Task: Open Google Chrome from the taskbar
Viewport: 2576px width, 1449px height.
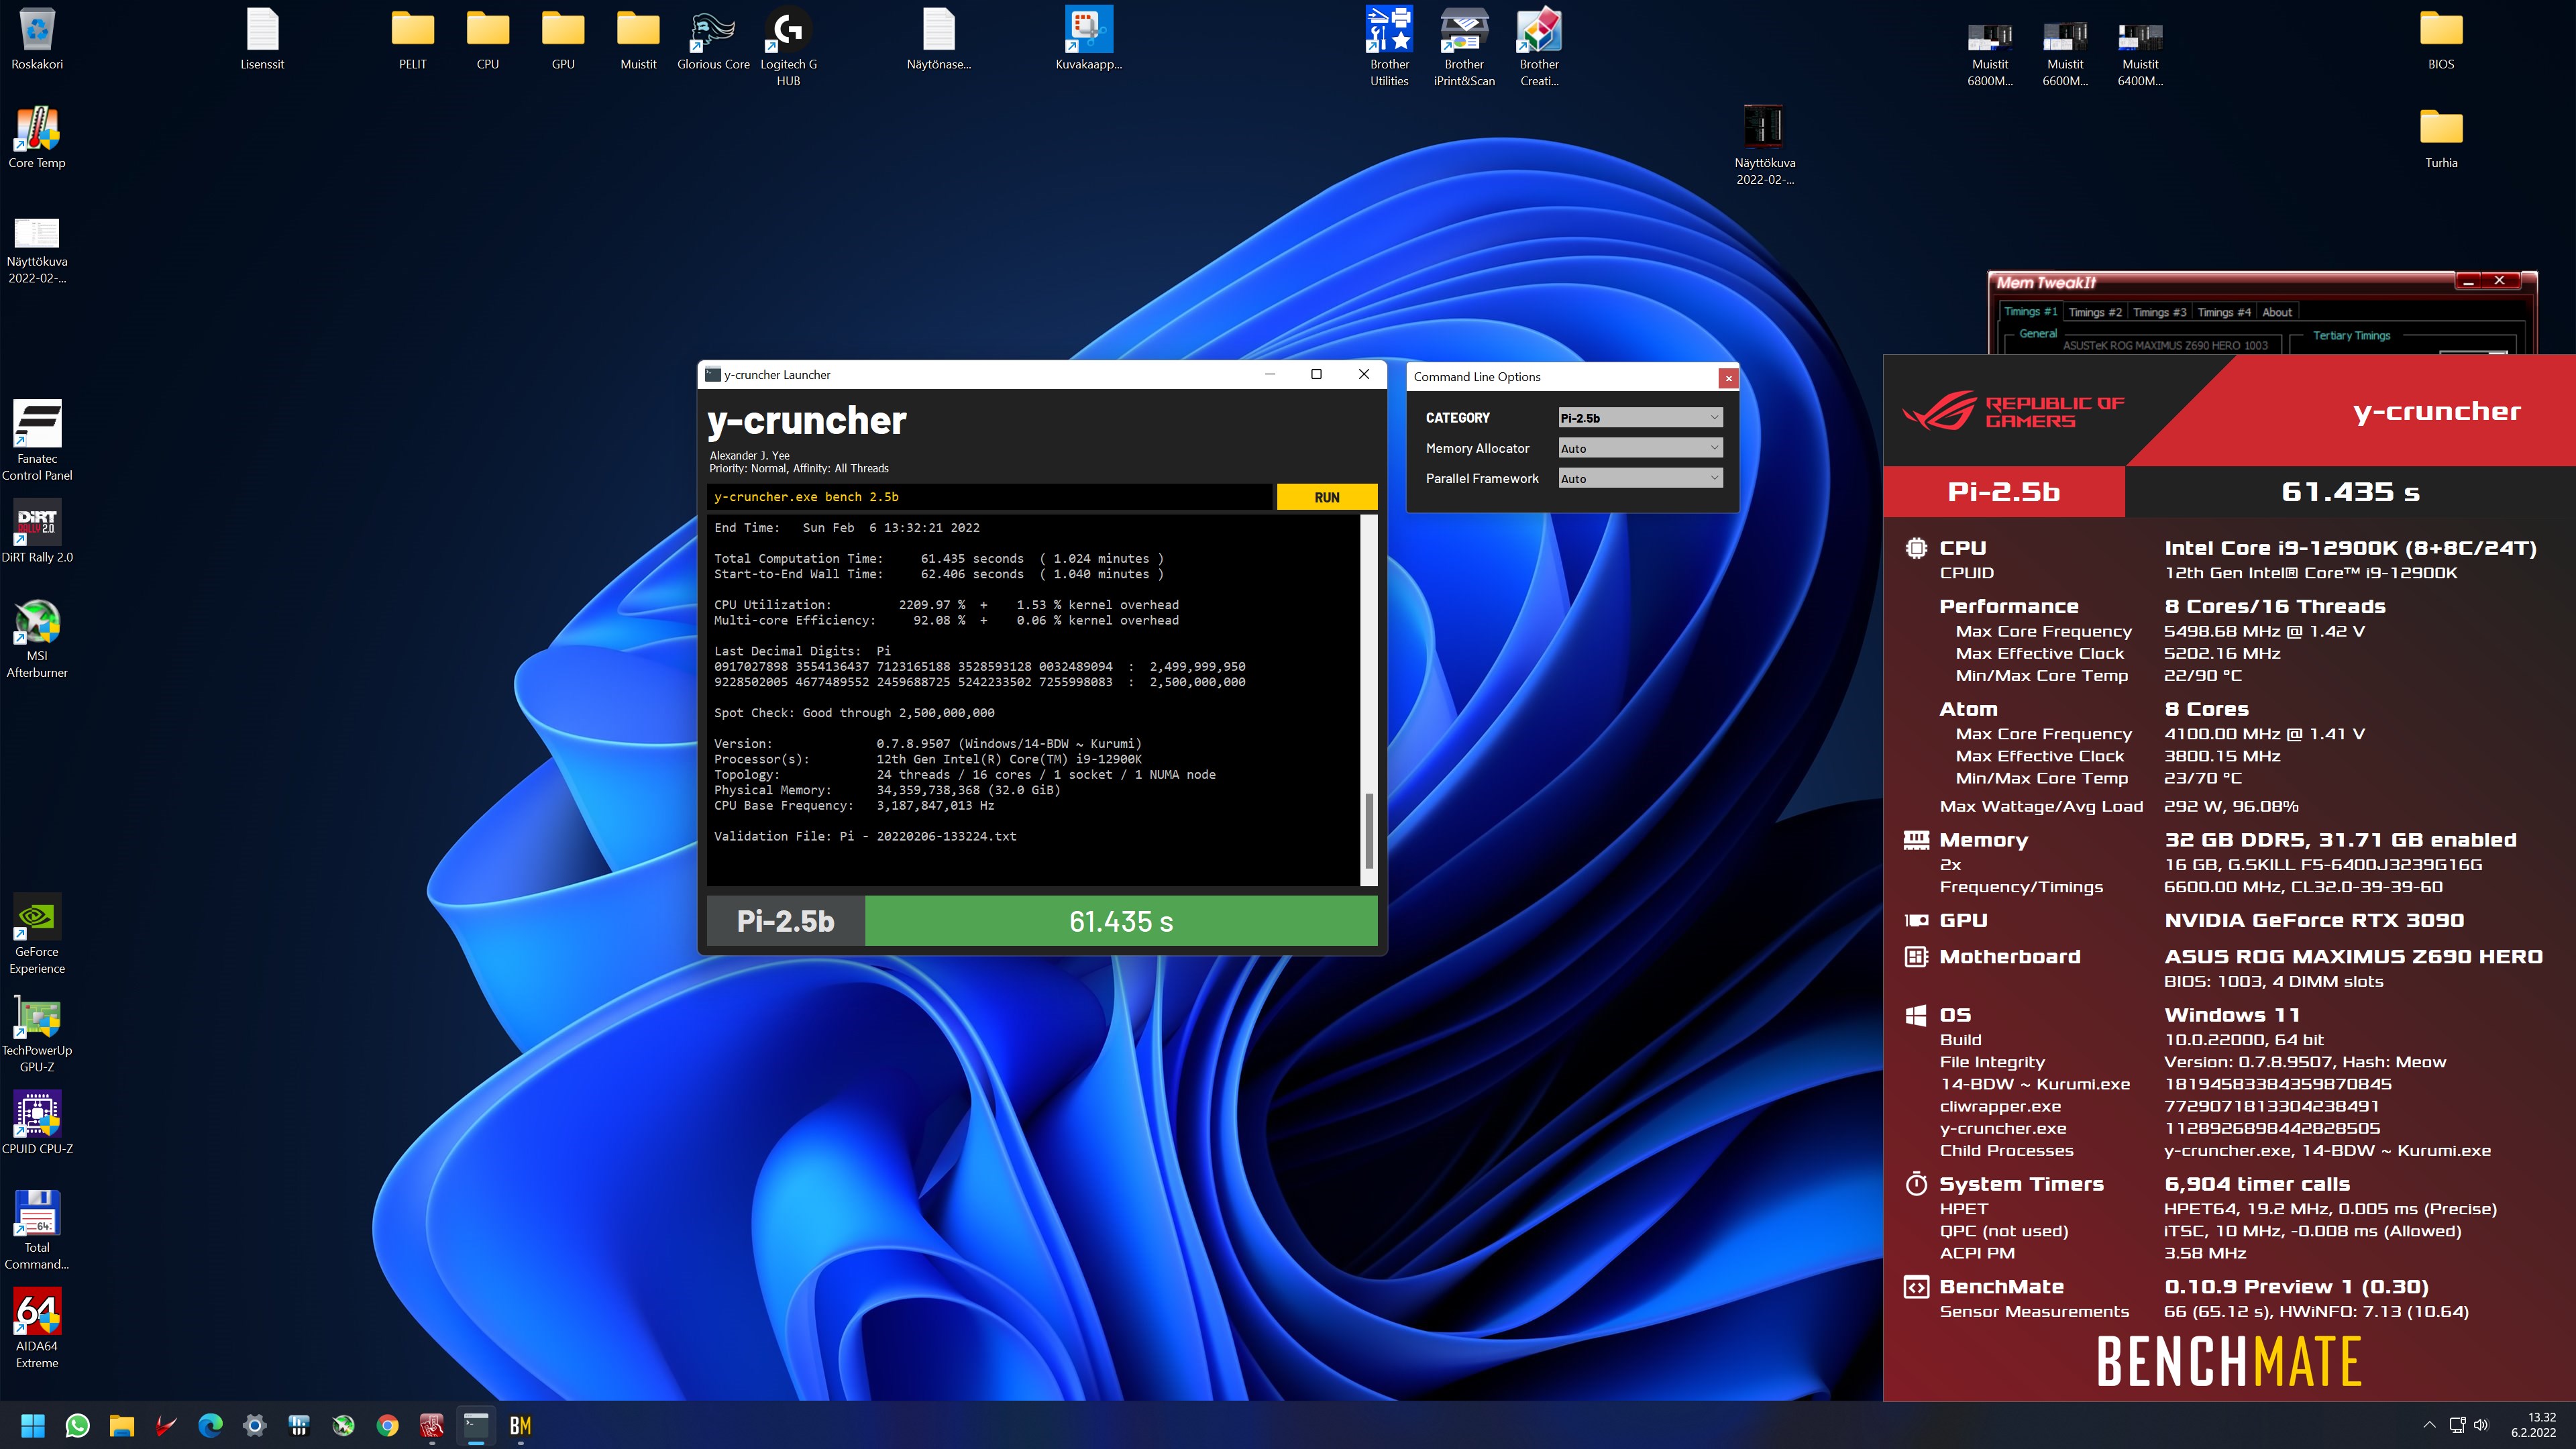Action: pyautogui.click(x=387, y=1425)
